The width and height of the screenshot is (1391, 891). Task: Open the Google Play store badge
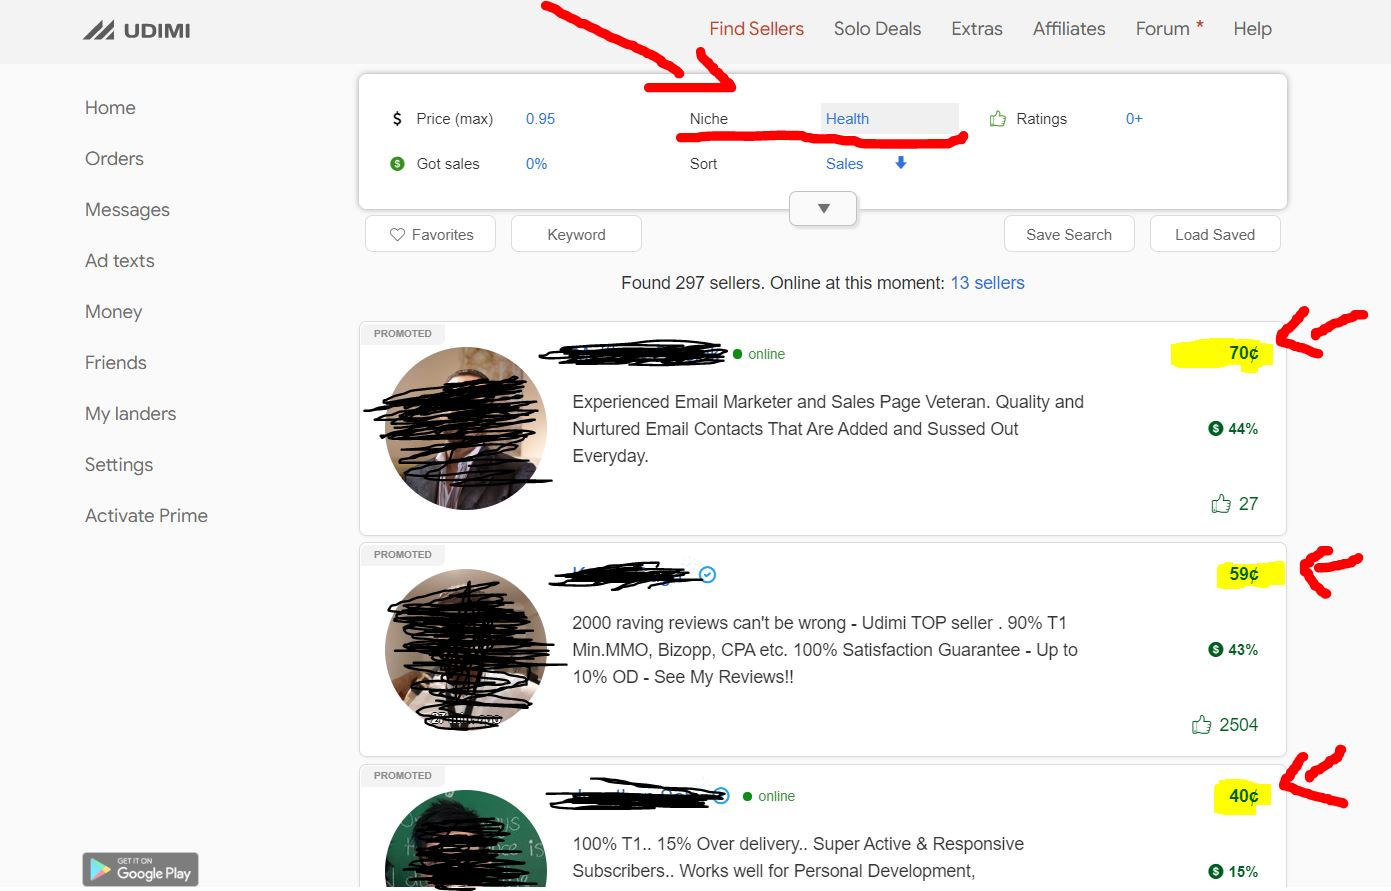[140, 869]
